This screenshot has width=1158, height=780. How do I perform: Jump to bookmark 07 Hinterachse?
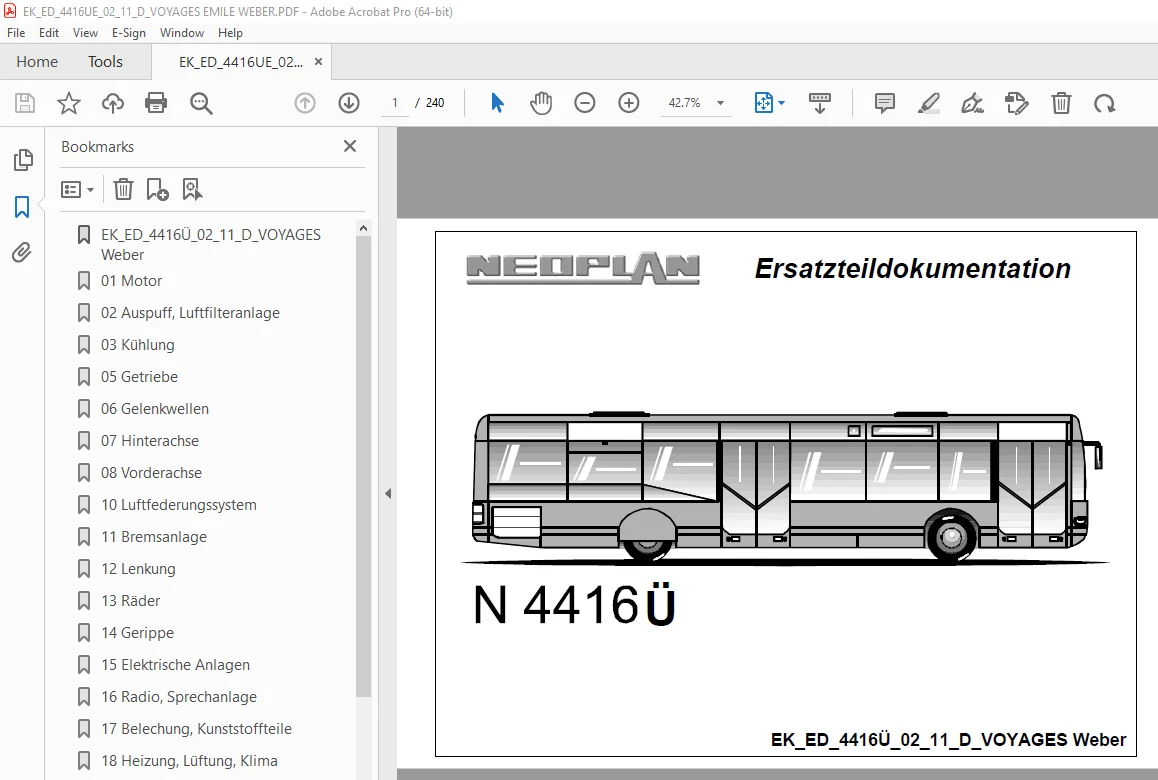pos(150,440)
